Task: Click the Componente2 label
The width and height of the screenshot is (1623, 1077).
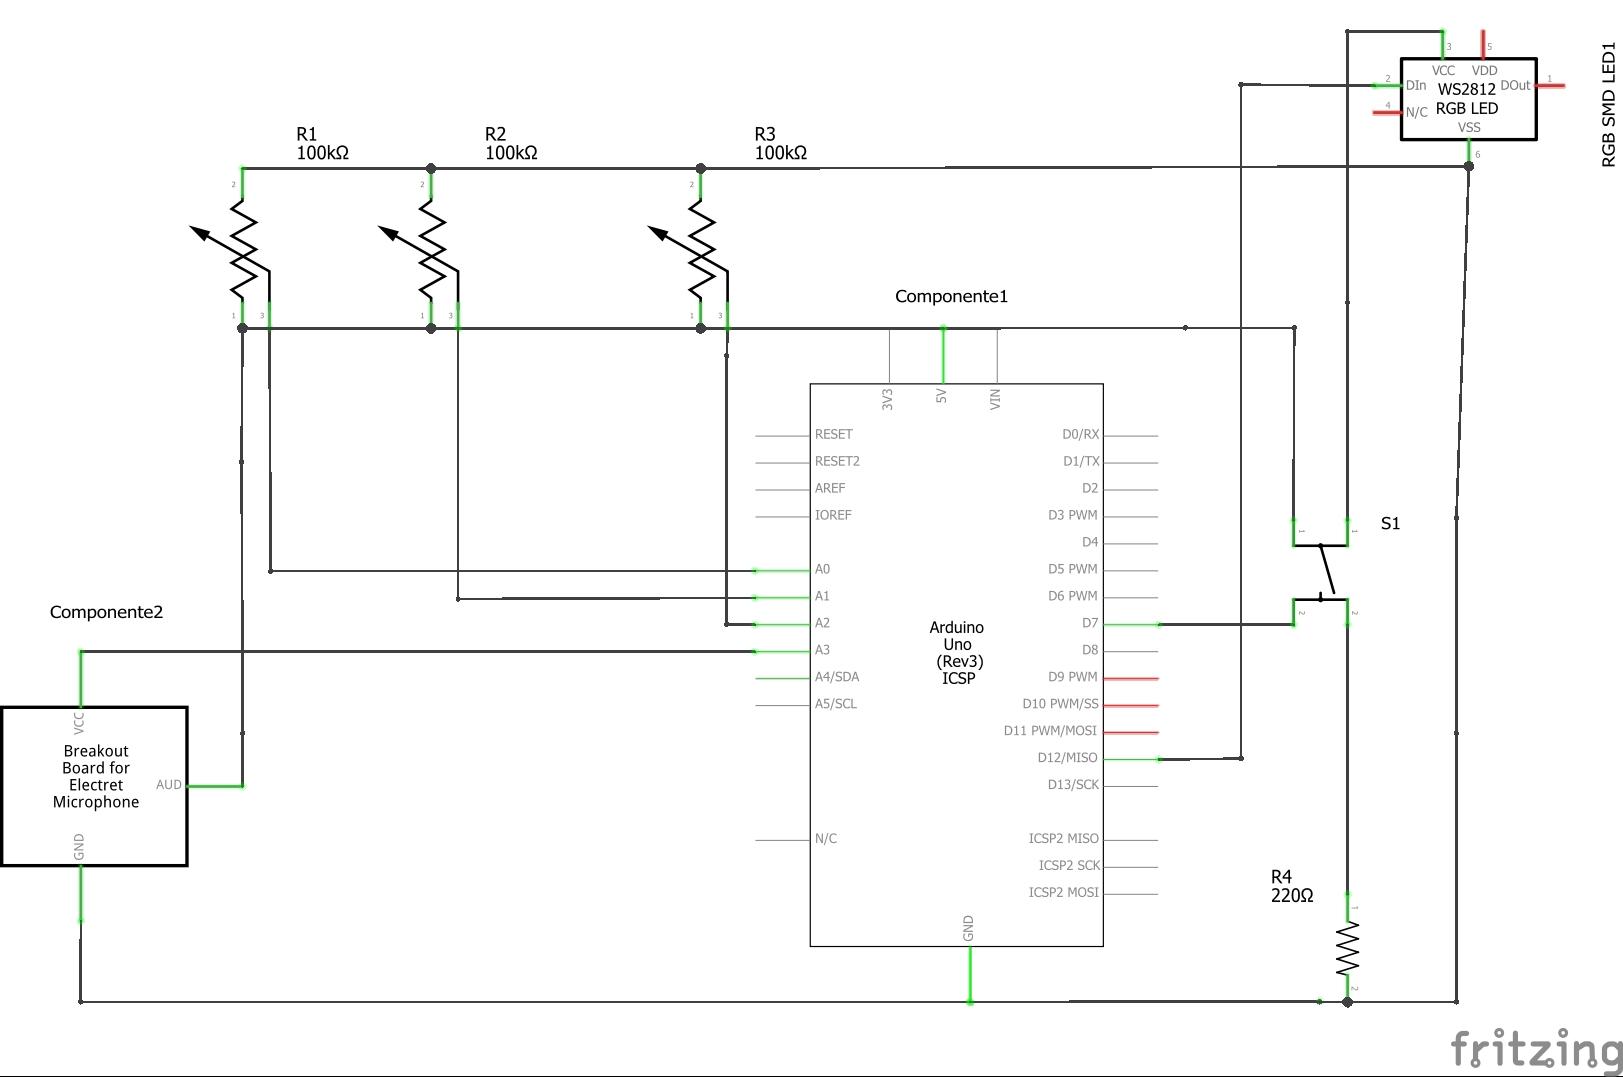Action: pyautogui.click(x=106, y=612)
